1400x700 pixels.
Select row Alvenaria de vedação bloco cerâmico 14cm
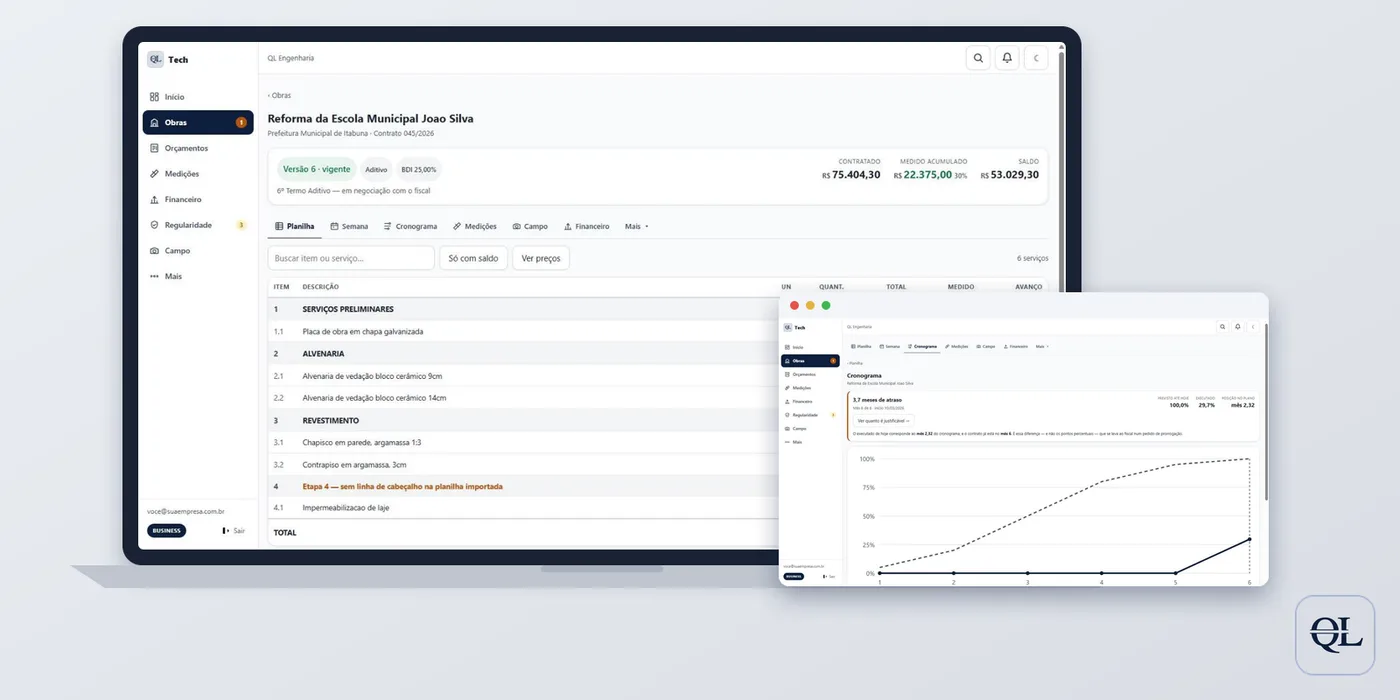[524, 398]
